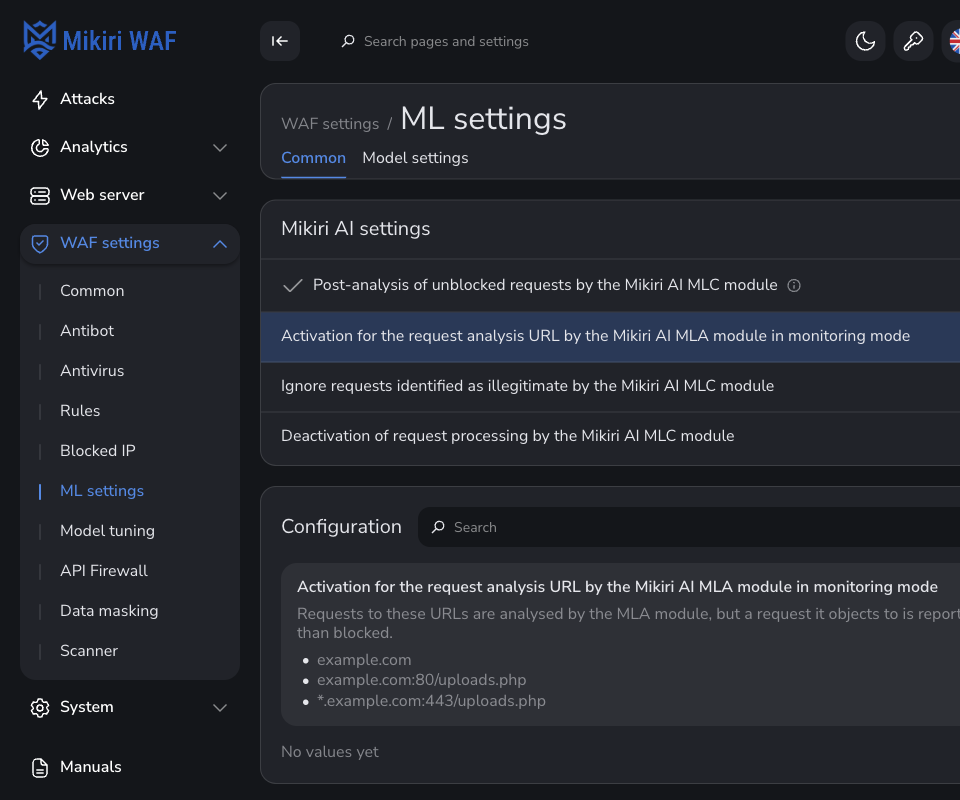Expand the Analytics menu chevron
This screenshot has width=960, height=800.
tap(220, 148)
